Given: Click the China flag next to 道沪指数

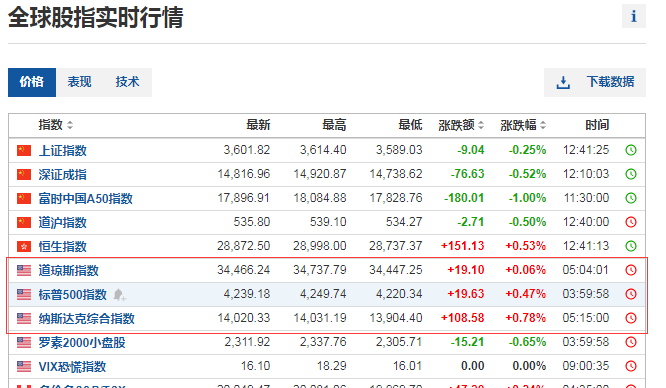Looking at the screenshot, I should point(24,222).
